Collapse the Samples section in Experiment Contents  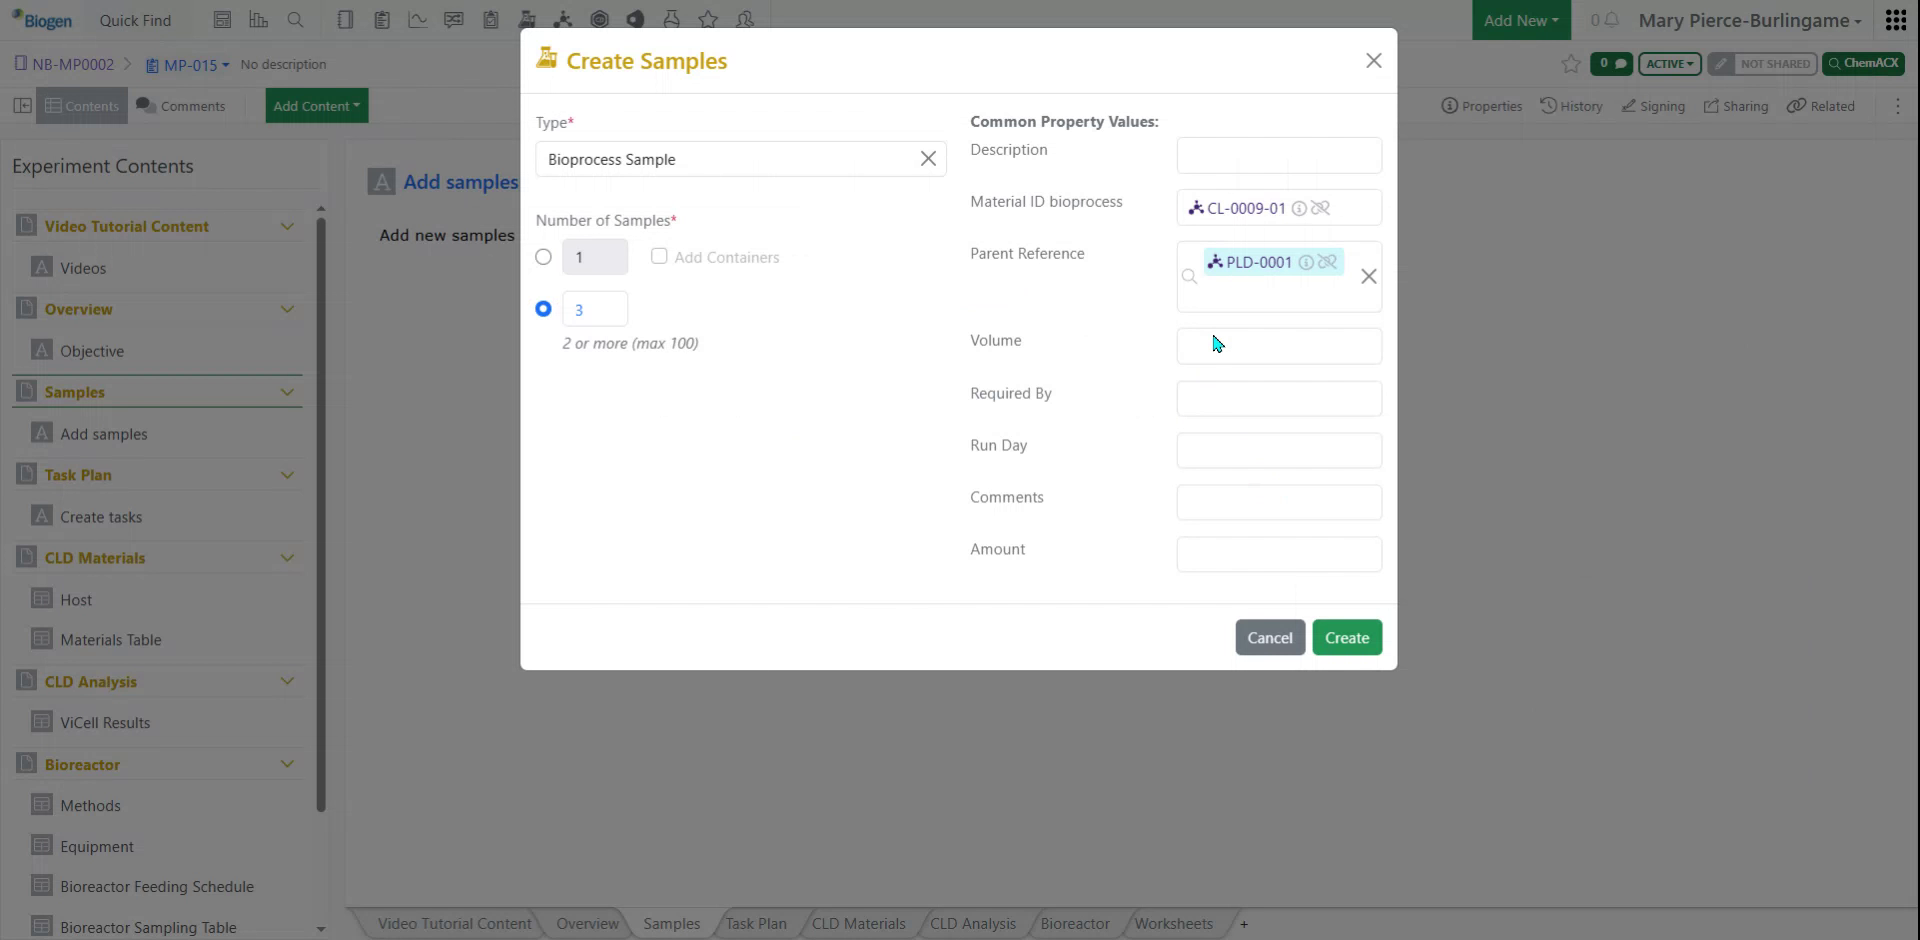[288, 391]
